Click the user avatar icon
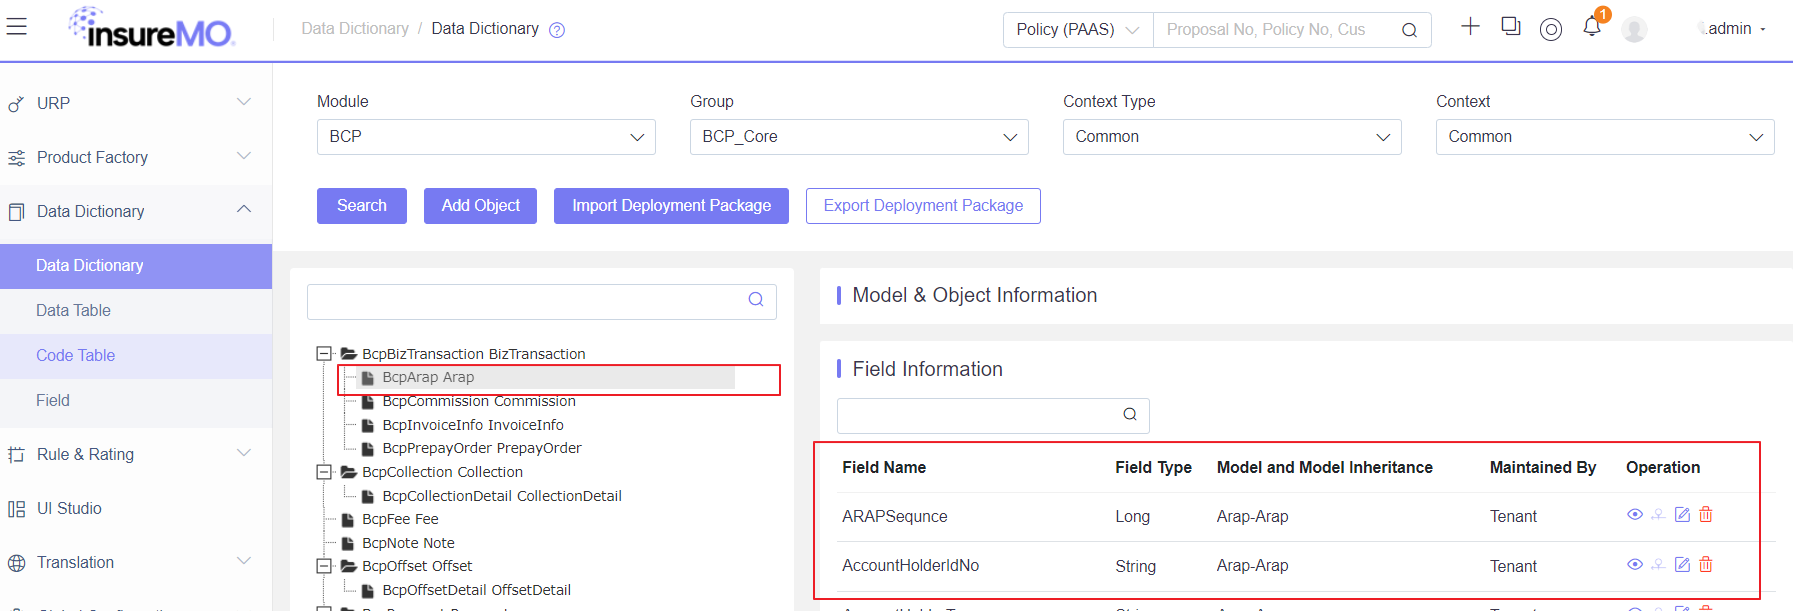 (1635, 30)
